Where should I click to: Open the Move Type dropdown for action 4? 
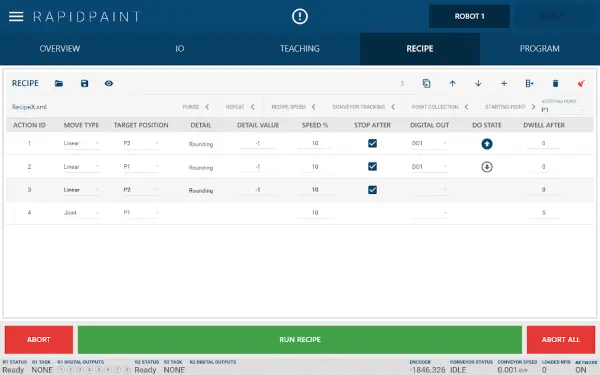coord(81,213)
